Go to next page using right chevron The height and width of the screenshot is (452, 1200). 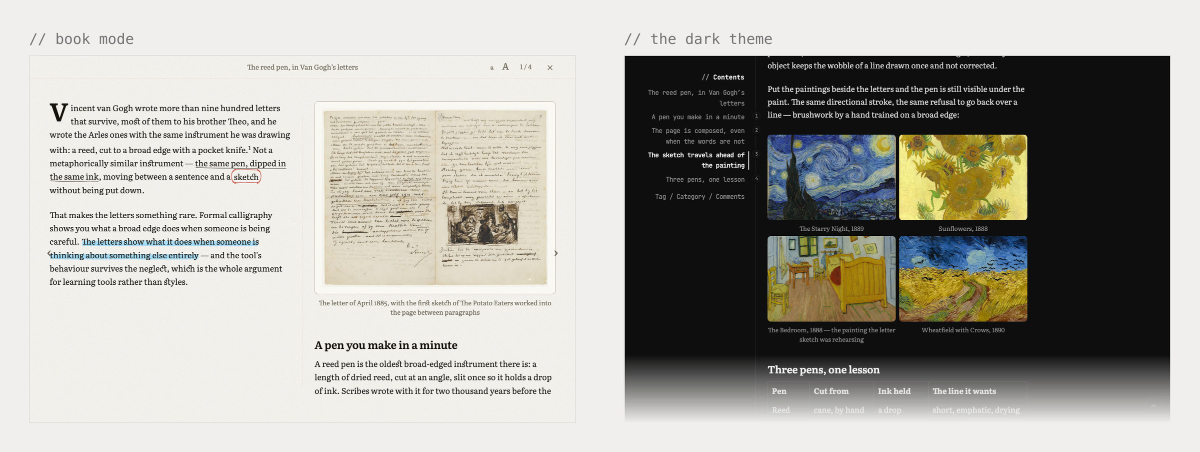[x=556, y=253]
